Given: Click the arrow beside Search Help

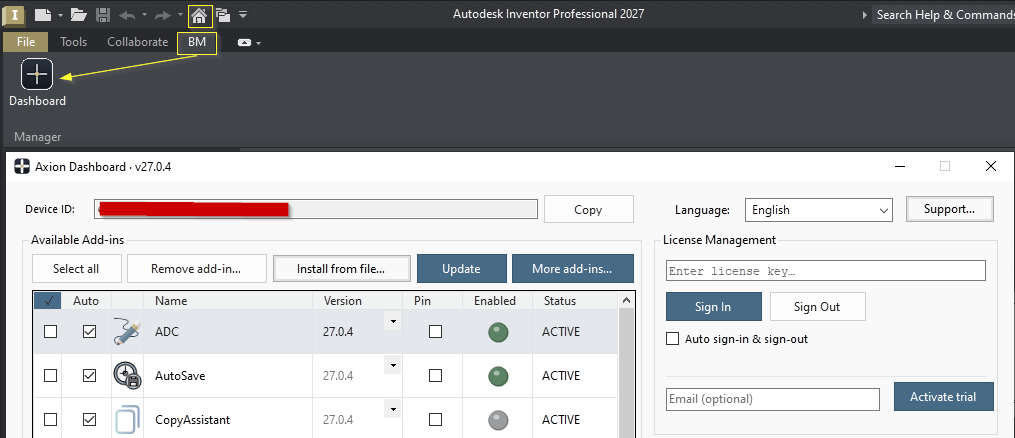Looking at the screenshot, I should click(x=865, y=14).
